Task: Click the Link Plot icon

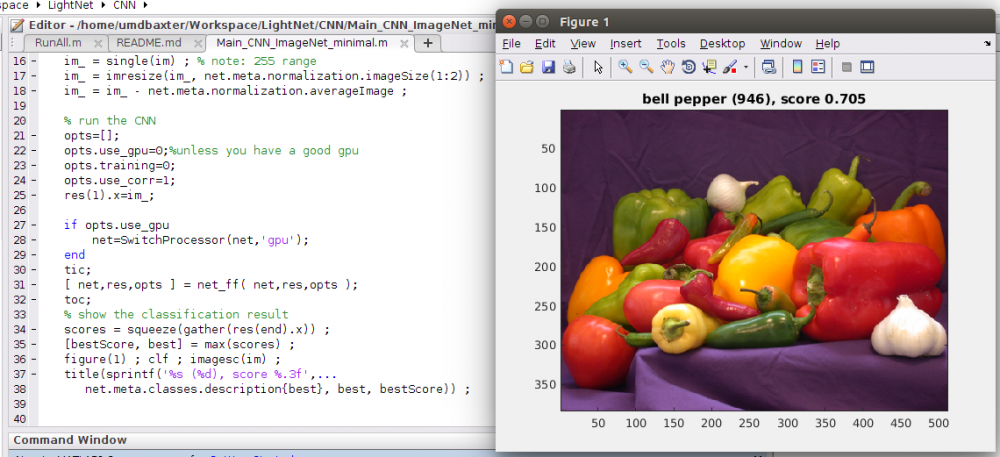Action: 768,67
